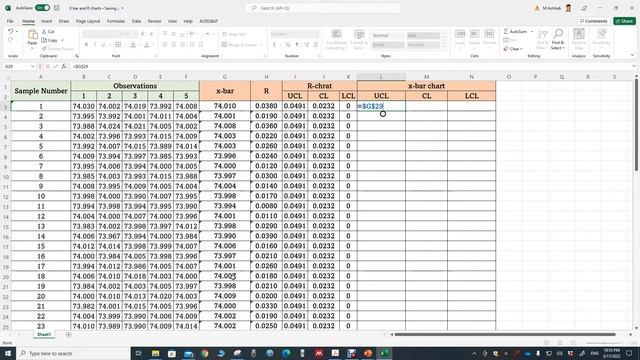Click the taskbar search box
This screenshot has height=360, width=640.
coord(73,353)
